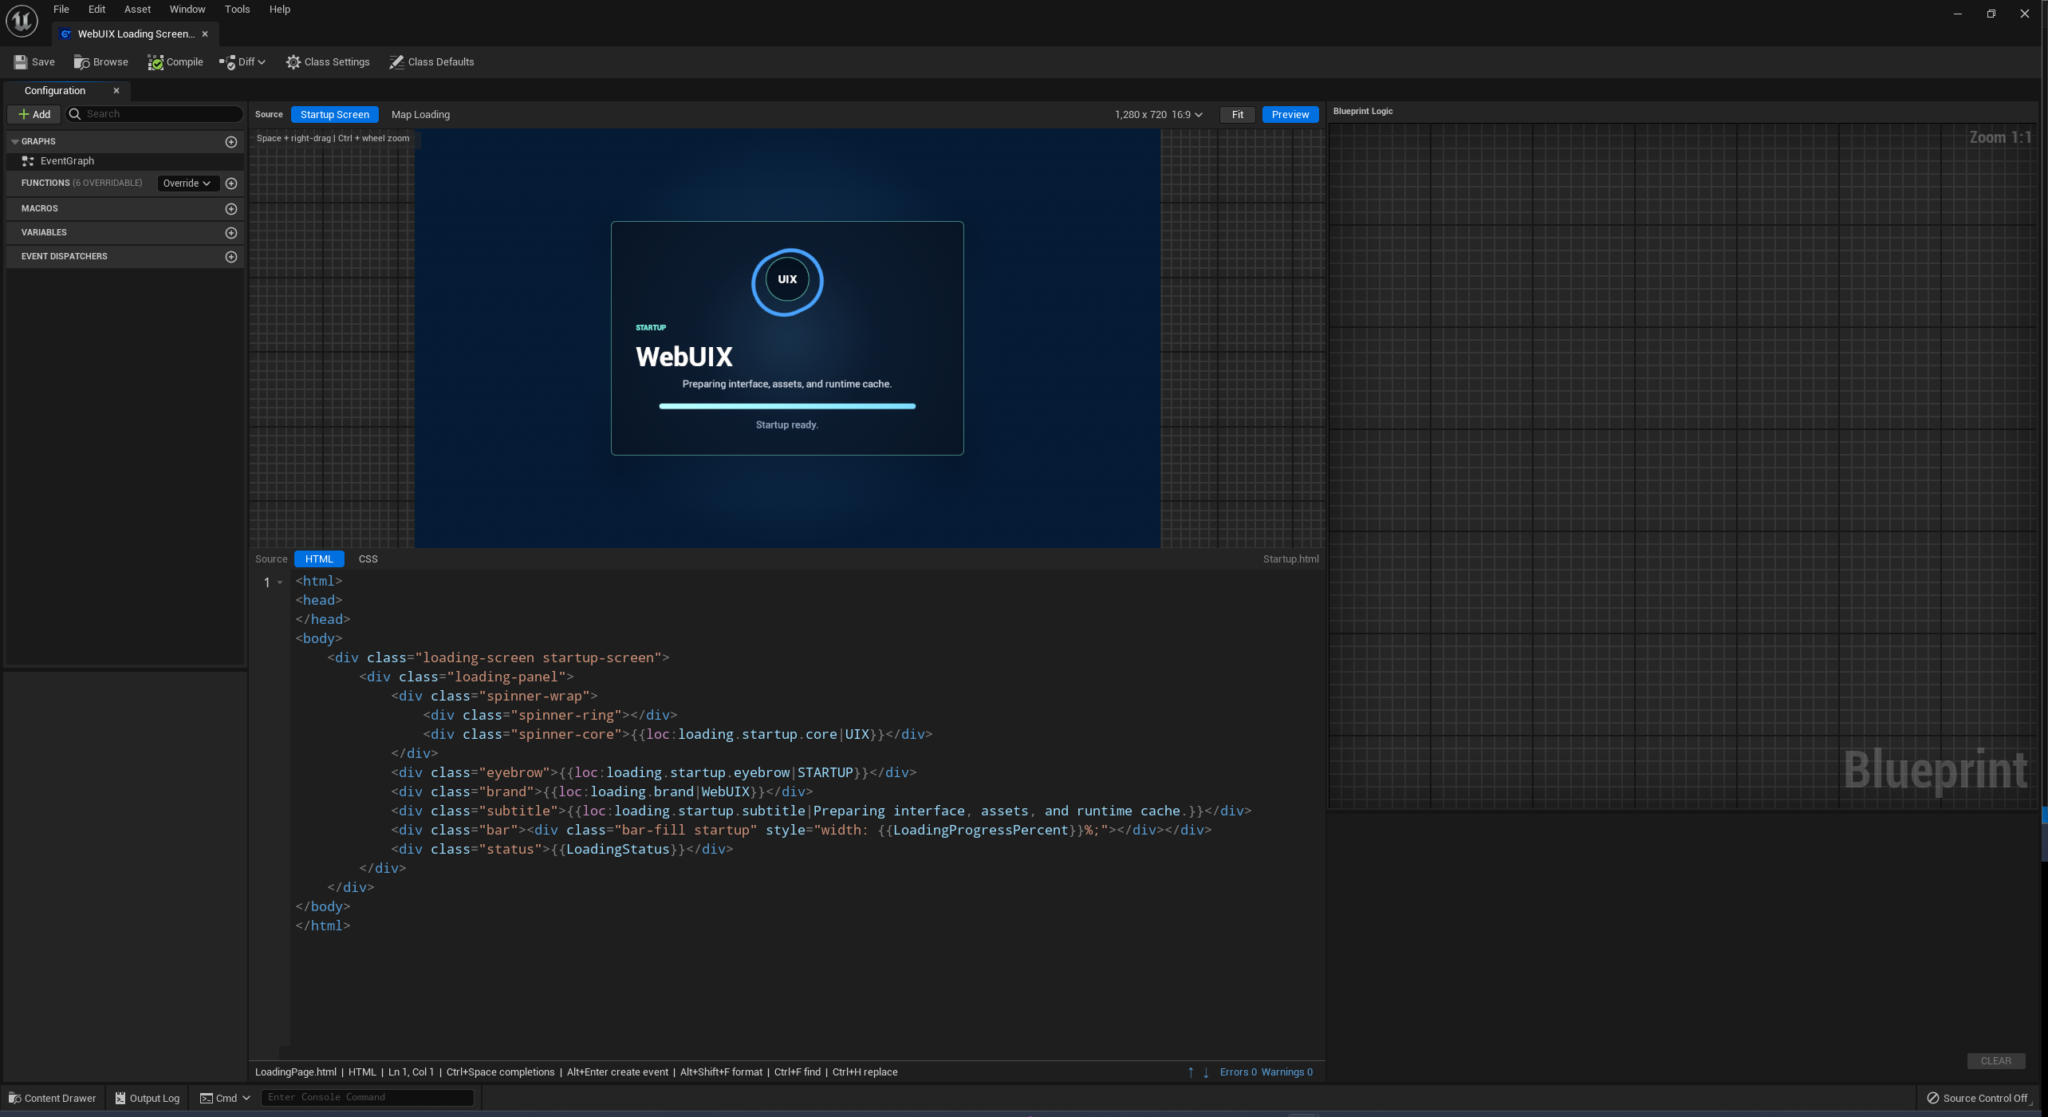The height and width of the screenshot is (1117, 2048).
Task: Open the Output Log
Action: pyautogui.click(x=147, y=1098)
